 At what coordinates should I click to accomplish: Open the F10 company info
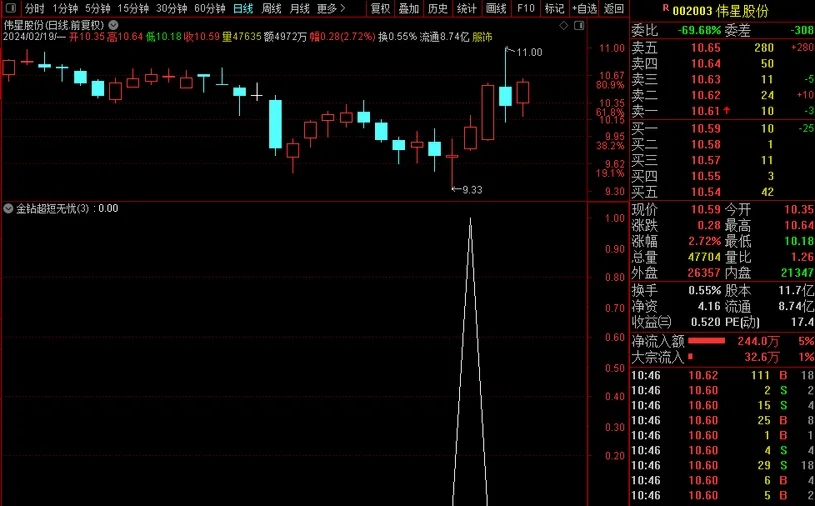525,8
